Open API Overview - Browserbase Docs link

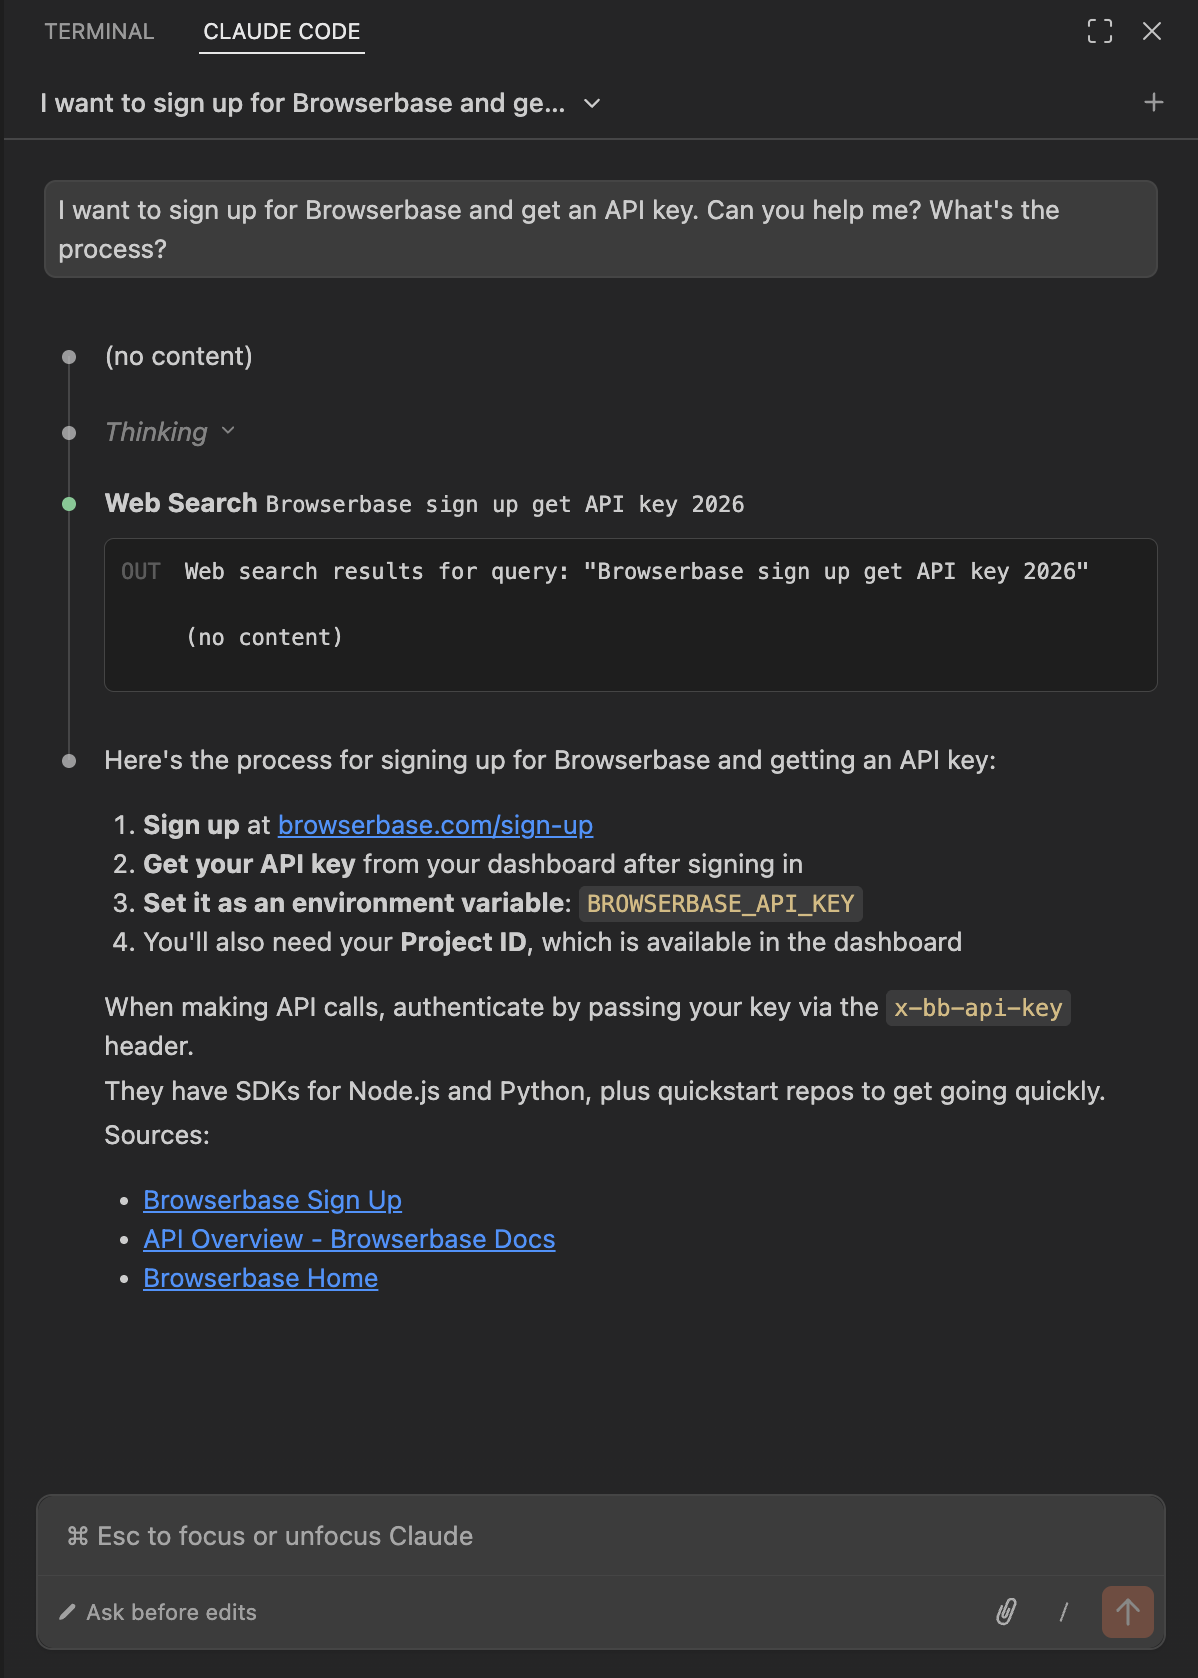click(349, 1239)
